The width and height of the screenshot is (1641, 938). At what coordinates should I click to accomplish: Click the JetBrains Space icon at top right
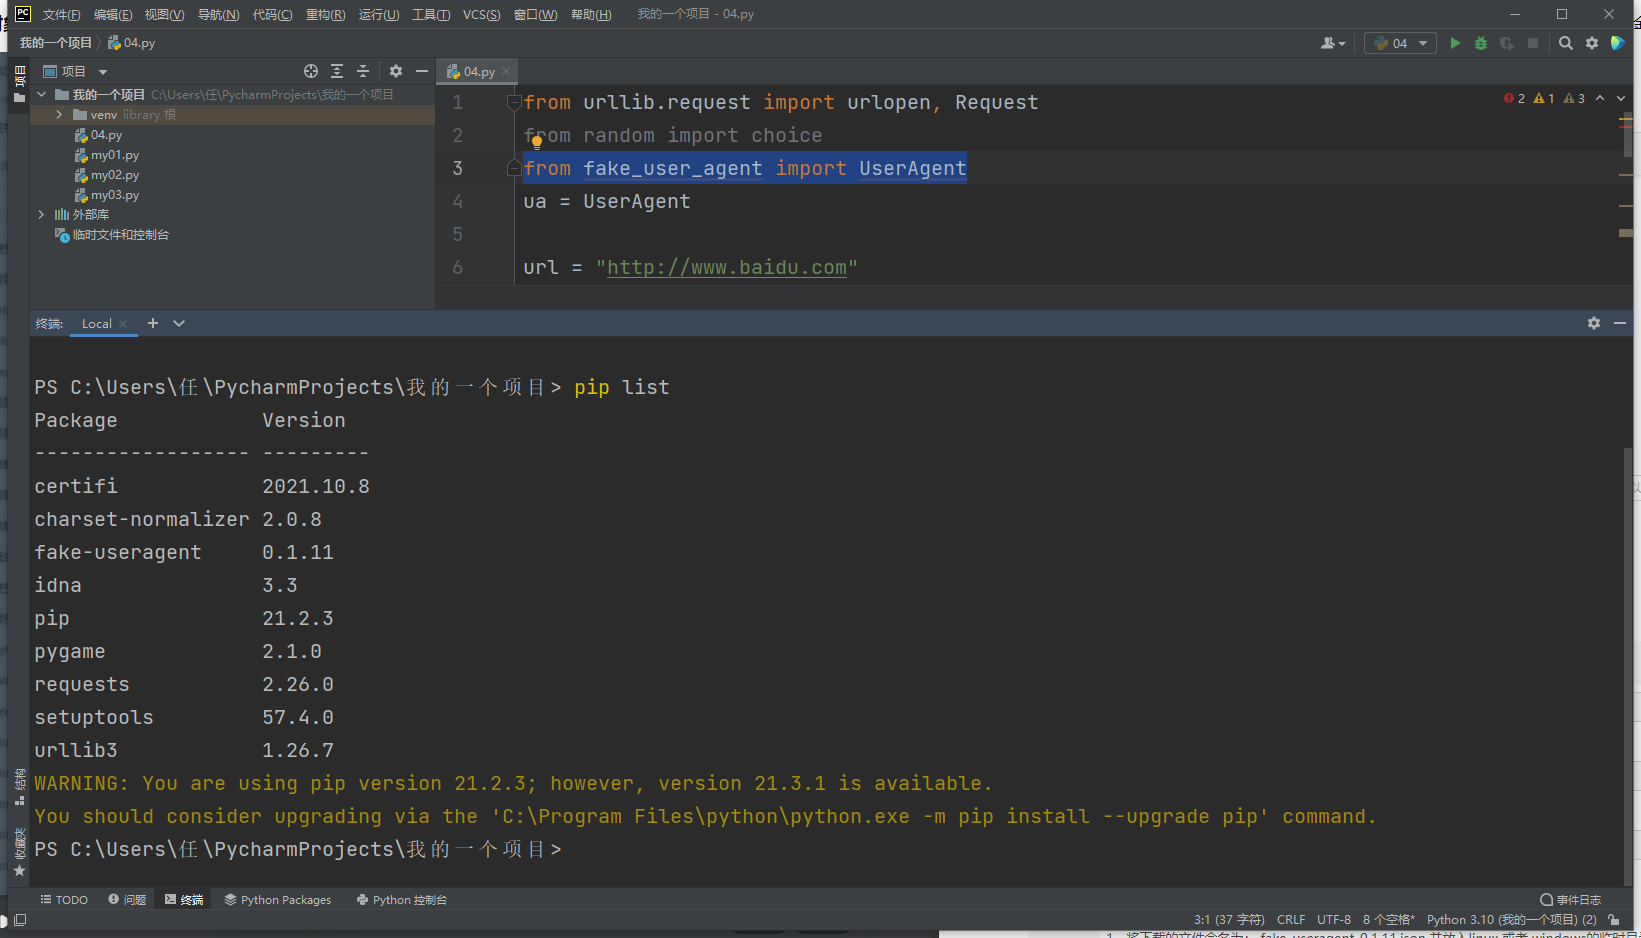tap(1617, 43)
